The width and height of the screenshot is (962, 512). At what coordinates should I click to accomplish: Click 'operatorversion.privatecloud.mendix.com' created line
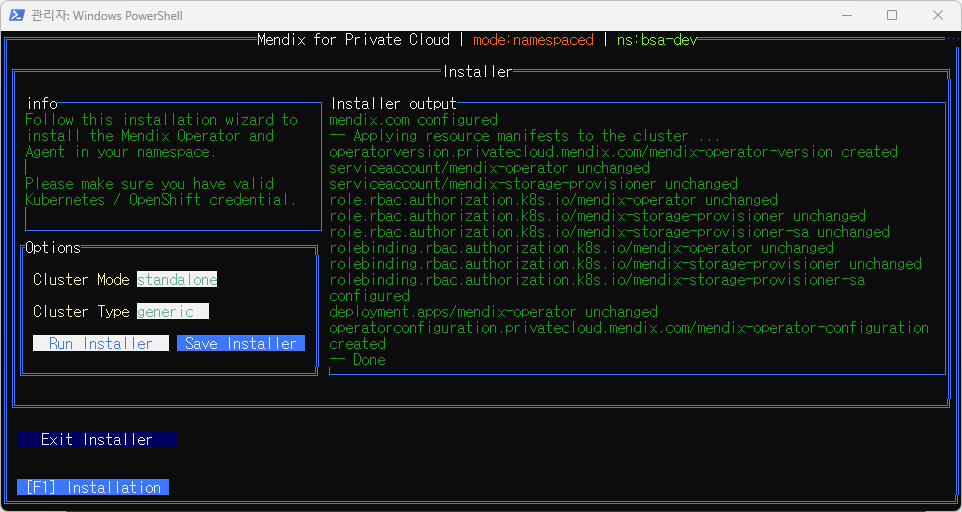click(614, 151)
